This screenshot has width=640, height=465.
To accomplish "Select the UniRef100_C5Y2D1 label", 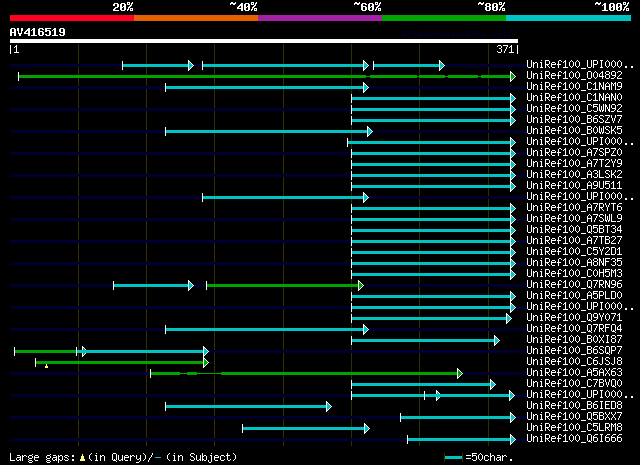I will pyautogui.click(x=574, y=251).
